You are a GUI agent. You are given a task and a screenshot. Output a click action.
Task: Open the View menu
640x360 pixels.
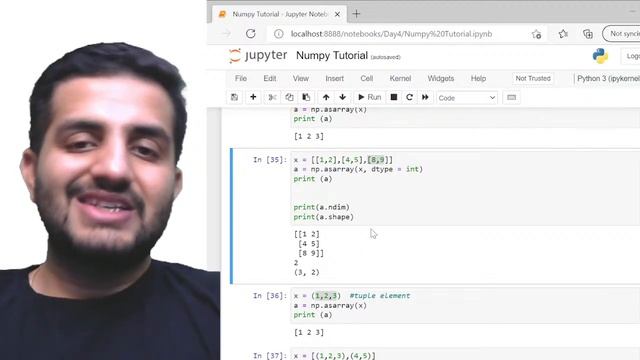pos(301,78)
